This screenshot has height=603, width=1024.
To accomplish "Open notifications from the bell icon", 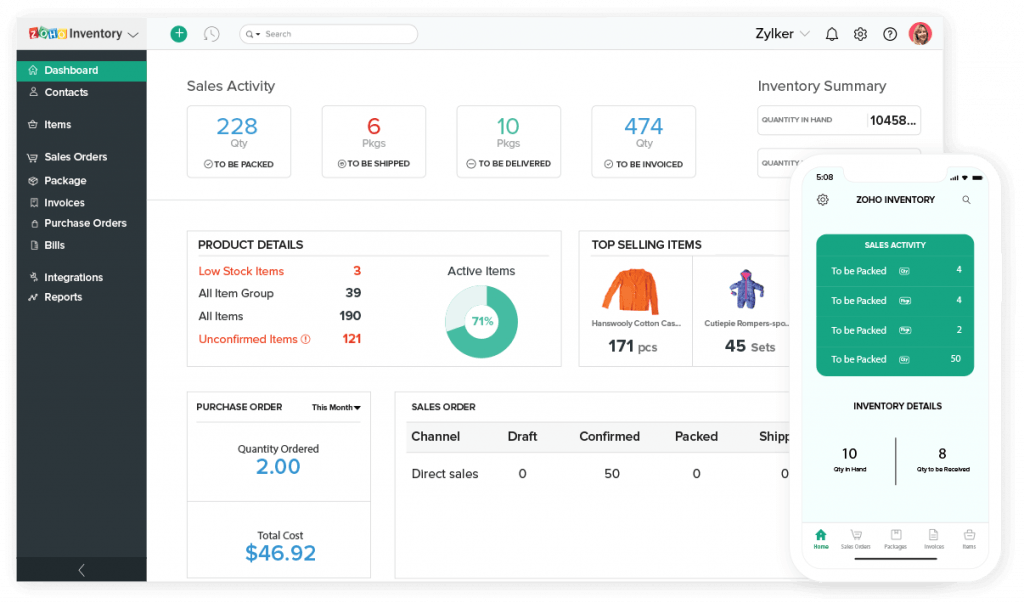I will tap(831, 33).
